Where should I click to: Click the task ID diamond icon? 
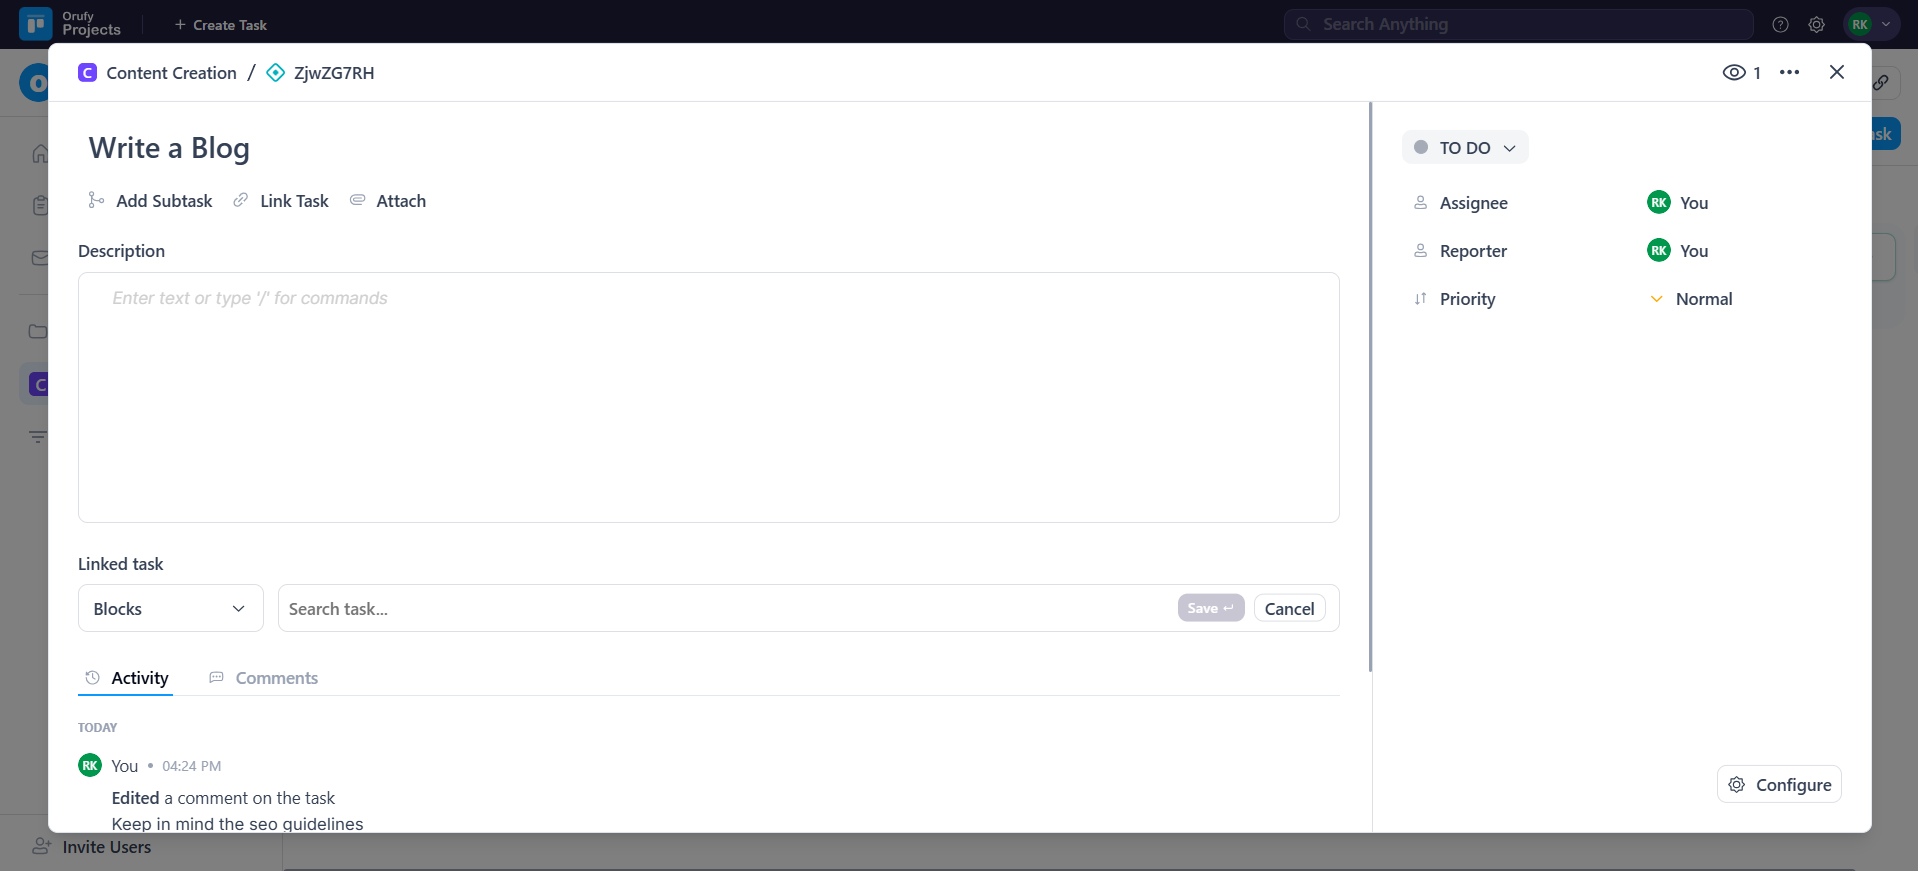tap(276, 73)
